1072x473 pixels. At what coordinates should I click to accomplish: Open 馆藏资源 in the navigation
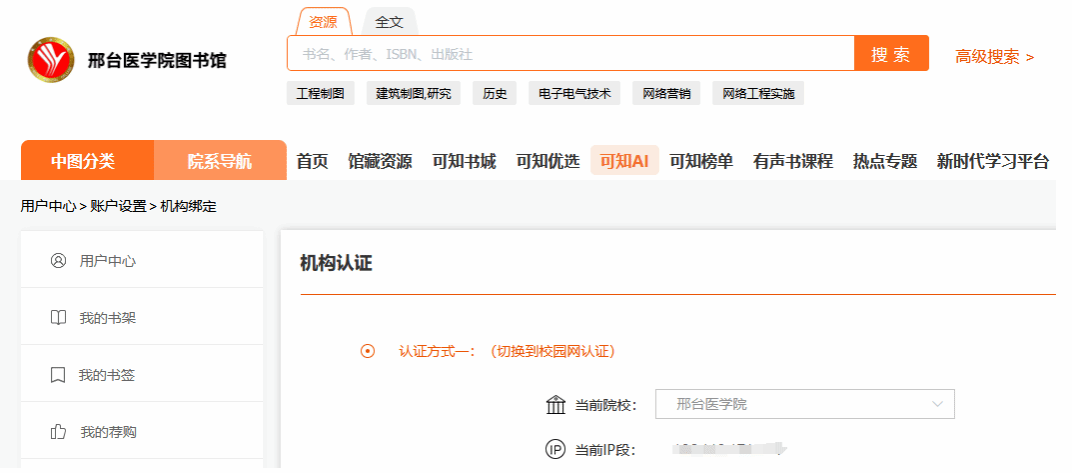point(380,161)
